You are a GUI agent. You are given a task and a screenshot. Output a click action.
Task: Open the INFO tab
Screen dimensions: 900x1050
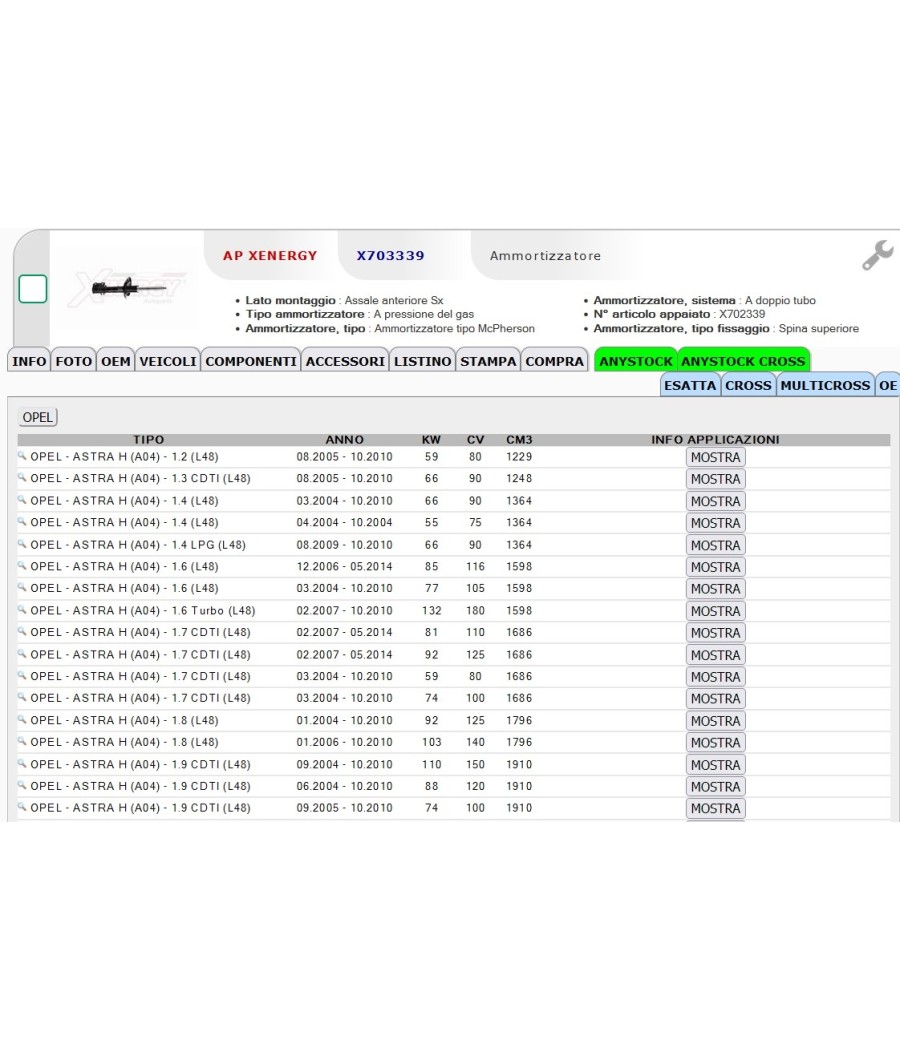pos(29,361)
